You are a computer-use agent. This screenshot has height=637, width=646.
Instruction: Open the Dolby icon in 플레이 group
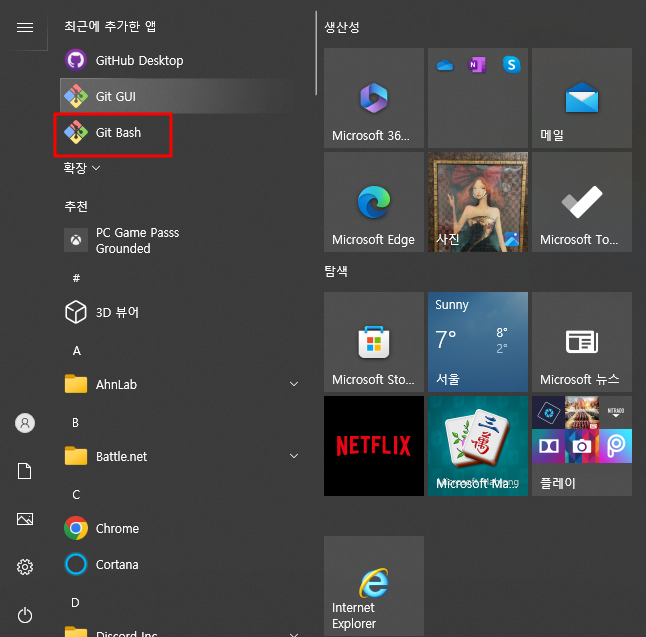tap(548, 446)
